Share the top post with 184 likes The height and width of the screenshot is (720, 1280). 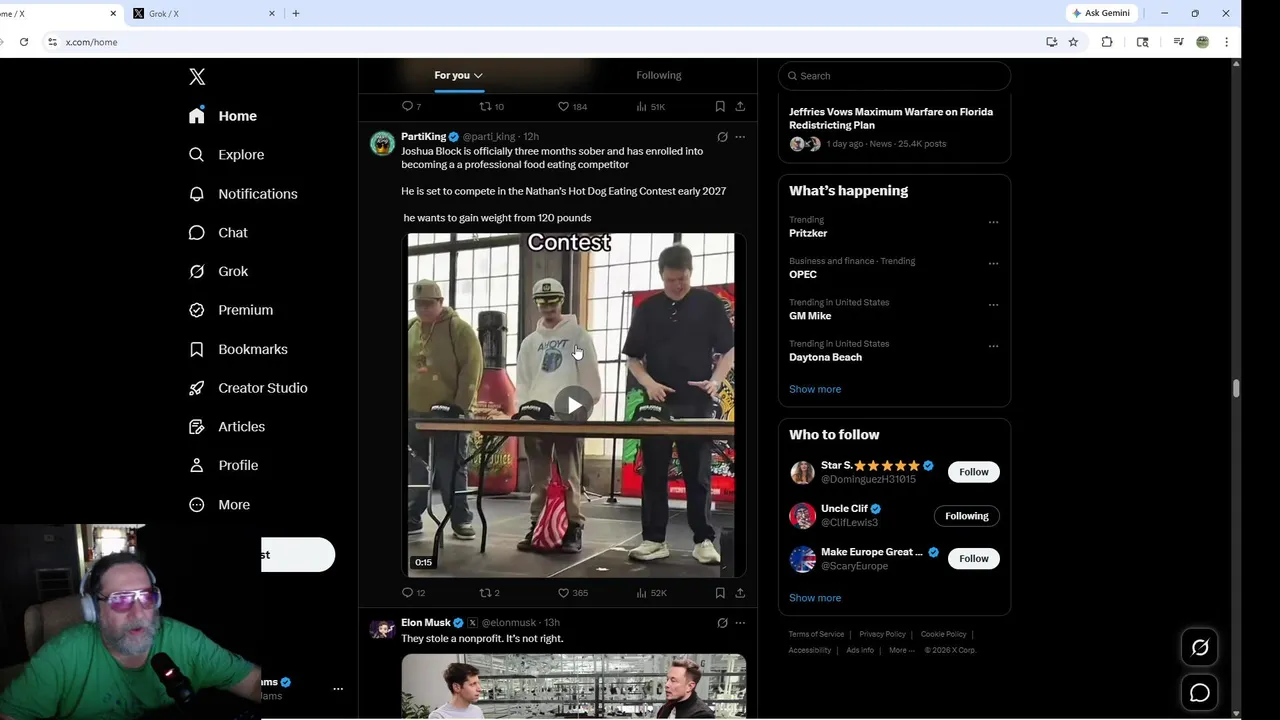tap(740, 106)
